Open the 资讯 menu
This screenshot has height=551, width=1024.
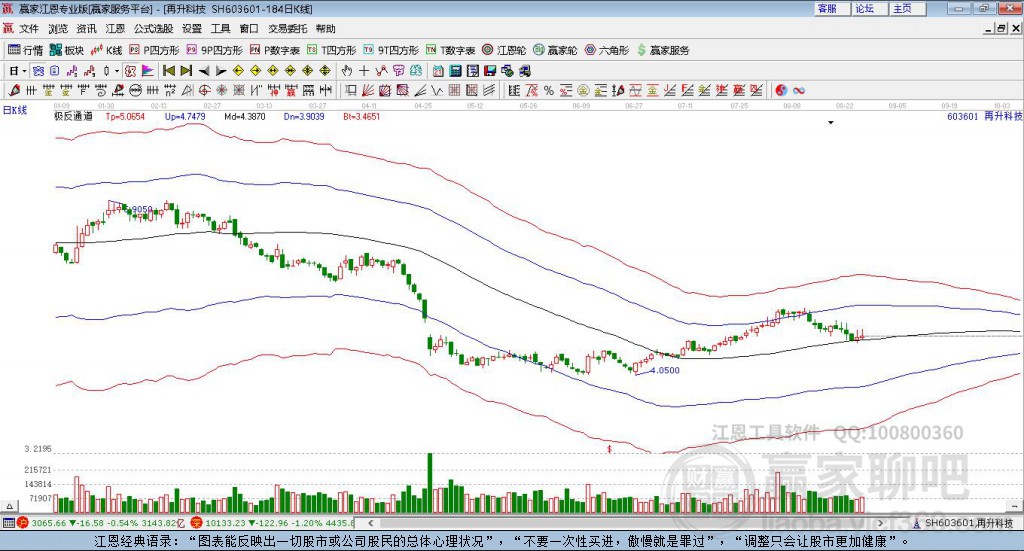pos(86,29)
